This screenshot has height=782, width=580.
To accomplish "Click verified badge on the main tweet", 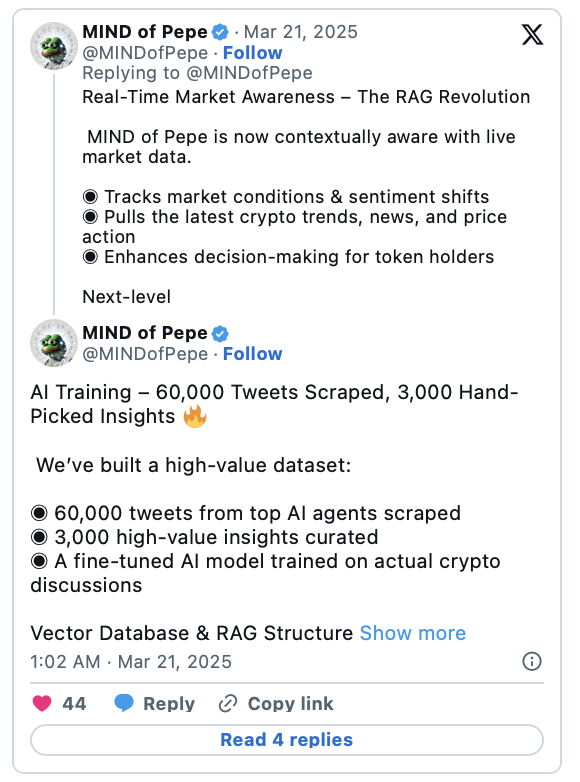I will pos(220,334).
